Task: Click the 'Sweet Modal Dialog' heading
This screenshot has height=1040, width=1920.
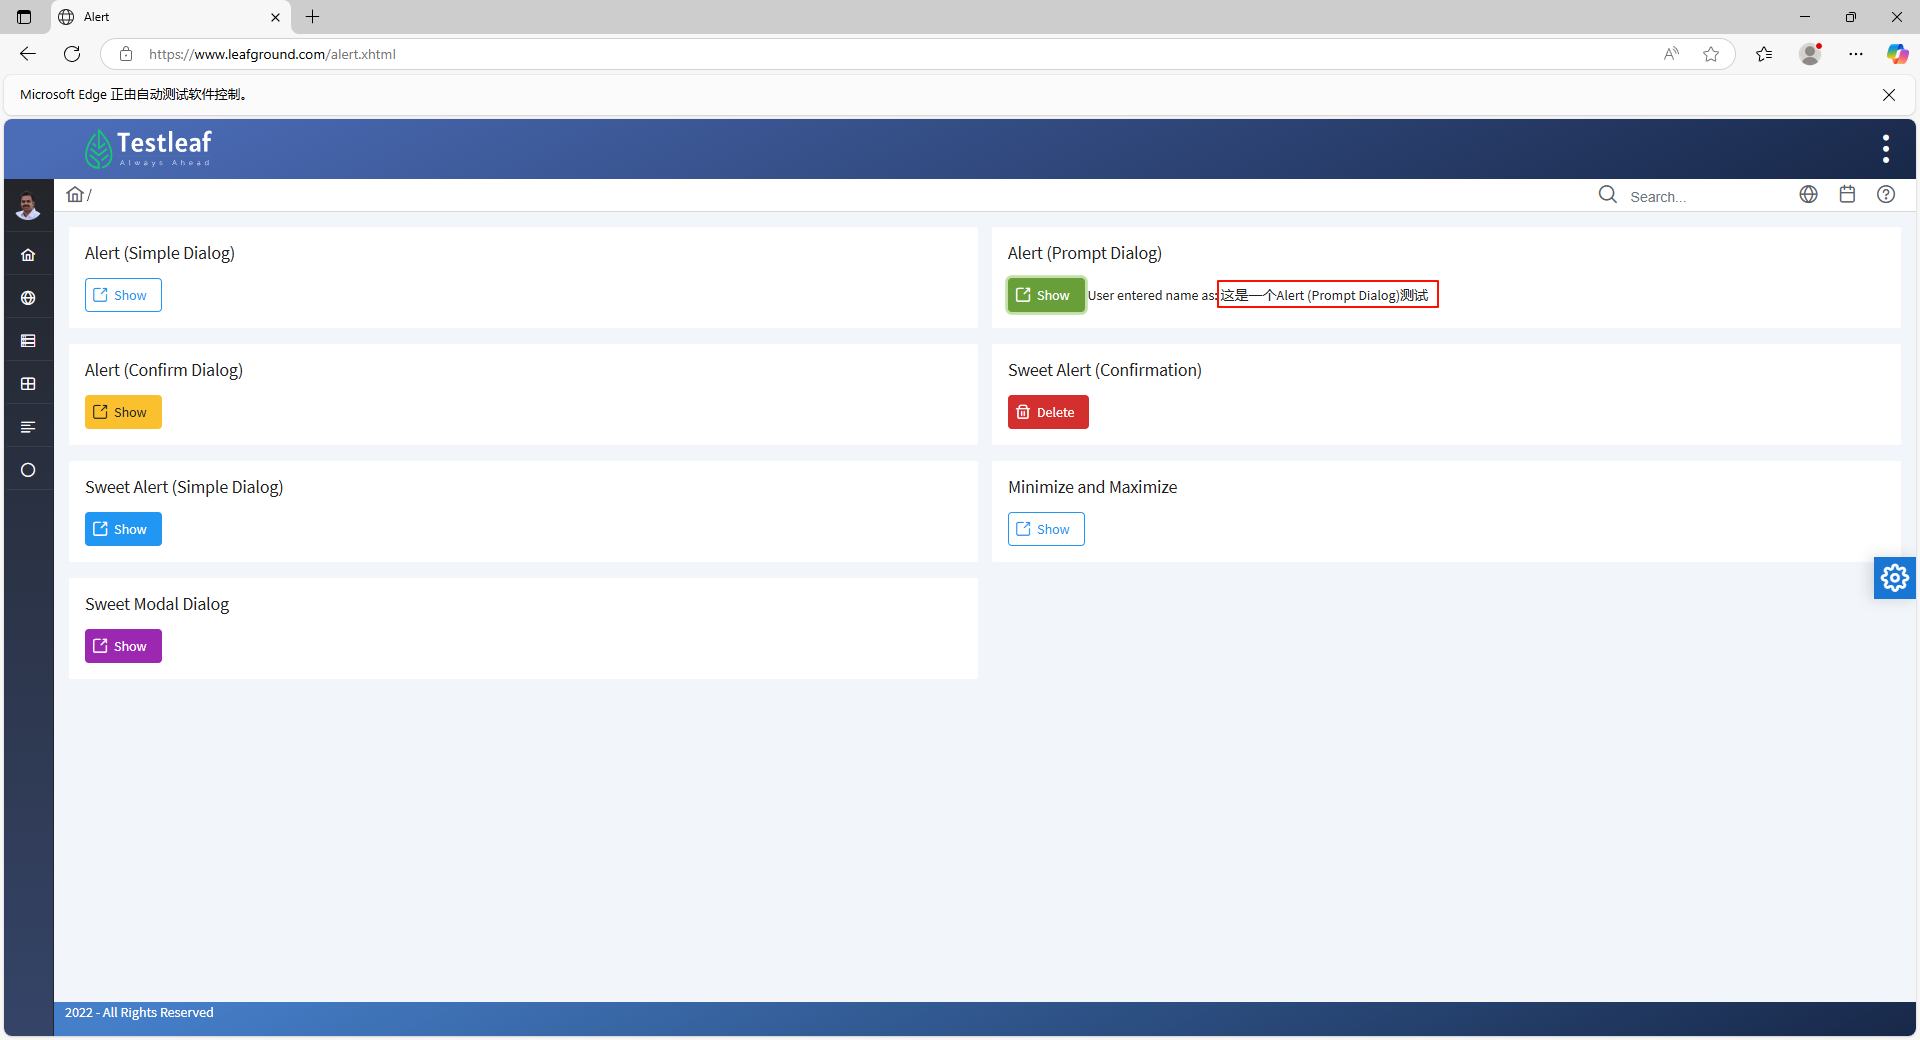Action: click(157, 604)
